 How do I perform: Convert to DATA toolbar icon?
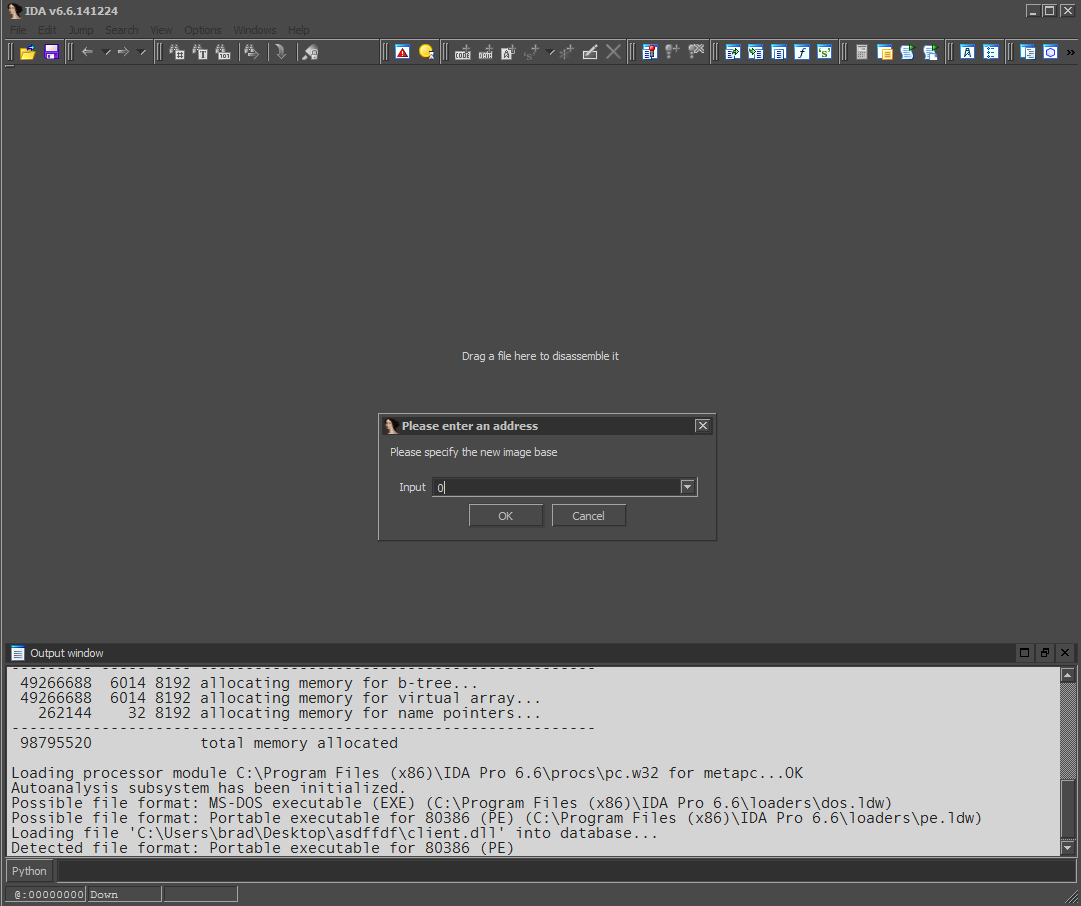pyautogui.click(x=485, y=52)
